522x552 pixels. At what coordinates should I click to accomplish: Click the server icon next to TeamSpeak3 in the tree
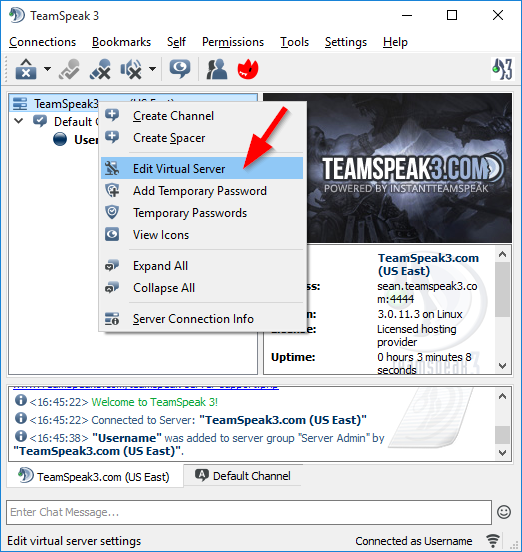coord(20,104)
